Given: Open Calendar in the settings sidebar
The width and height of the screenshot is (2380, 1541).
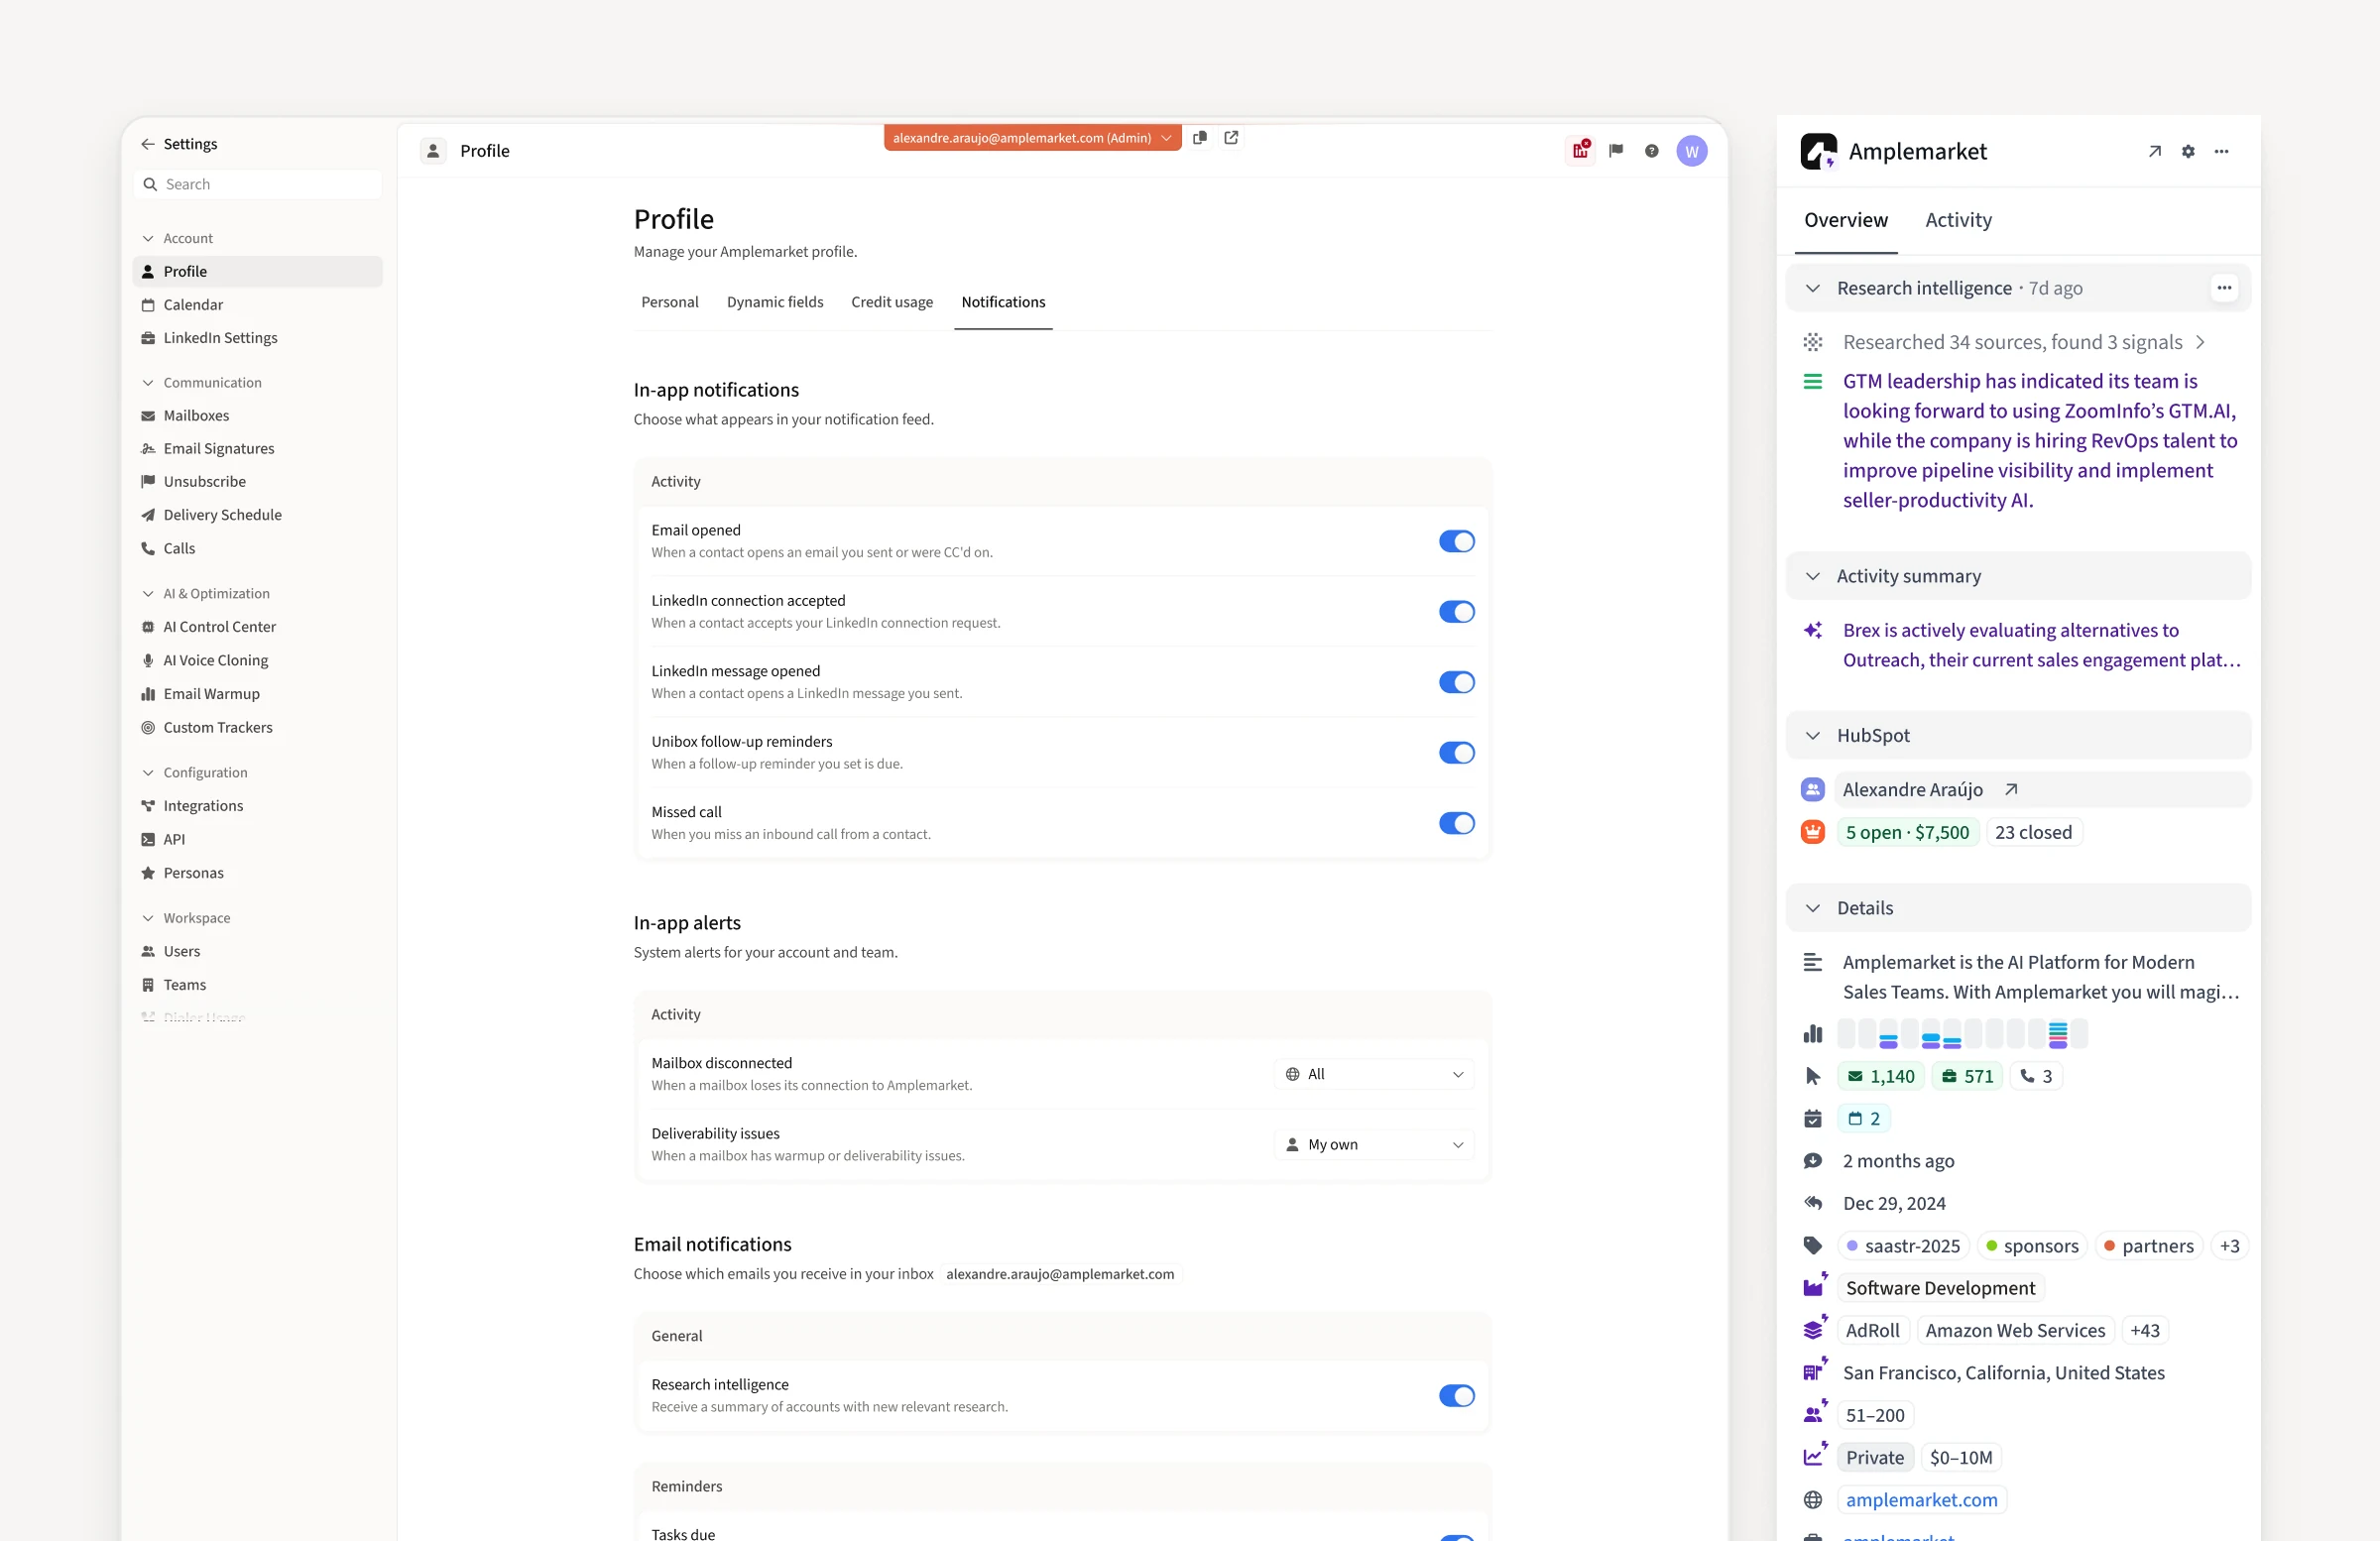Looking at the screenshot, I should point(257,305).
